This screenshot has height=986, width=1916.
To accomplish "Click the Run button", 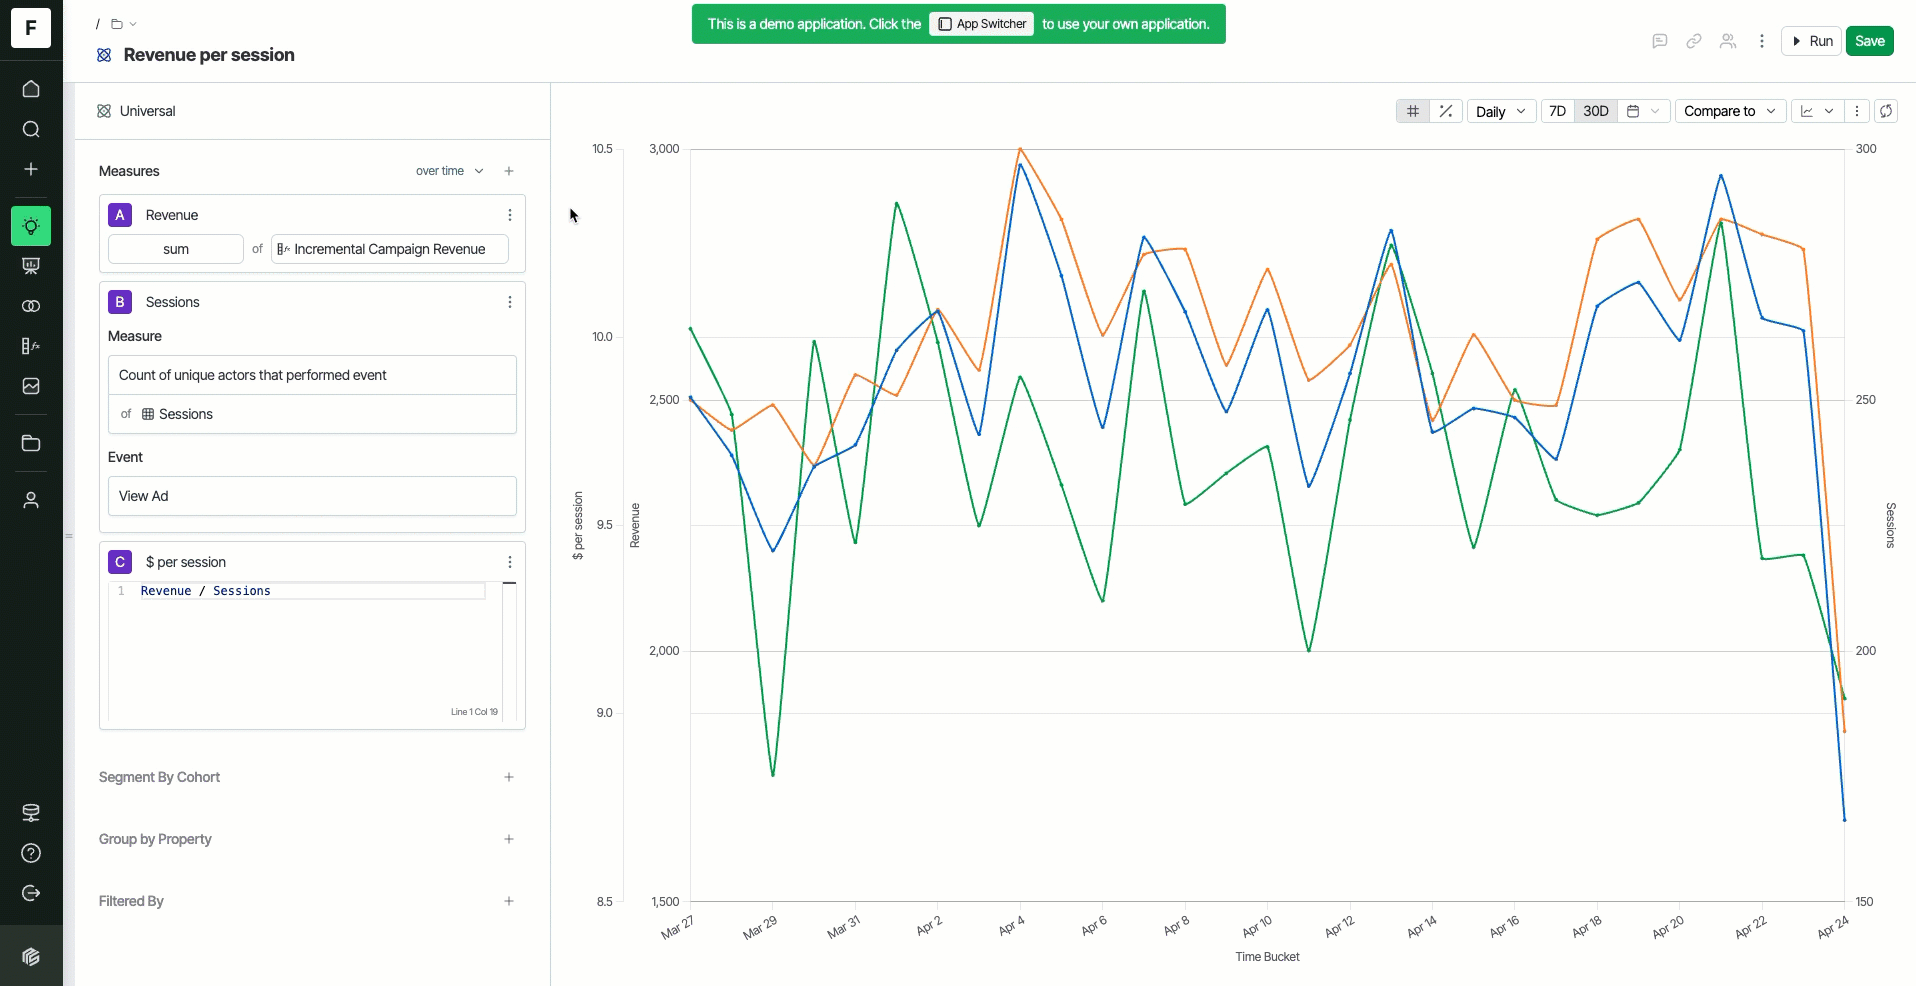I will 1811,41.
